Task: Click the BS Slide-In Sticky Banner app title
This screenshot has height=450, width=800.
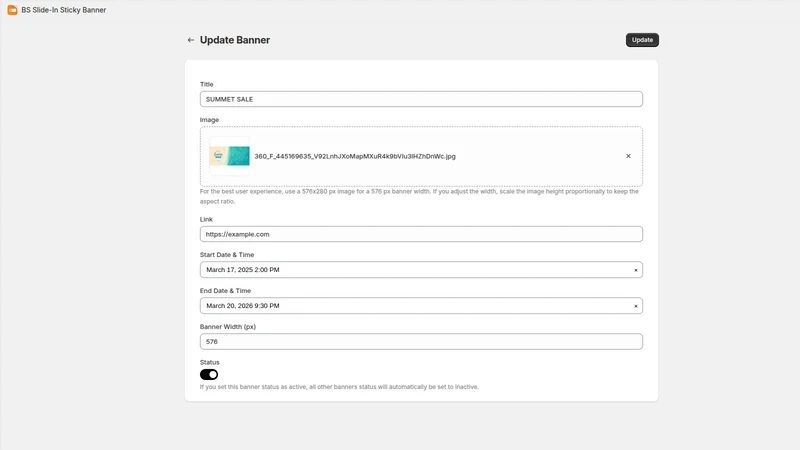Action: [x=64, y=10]
